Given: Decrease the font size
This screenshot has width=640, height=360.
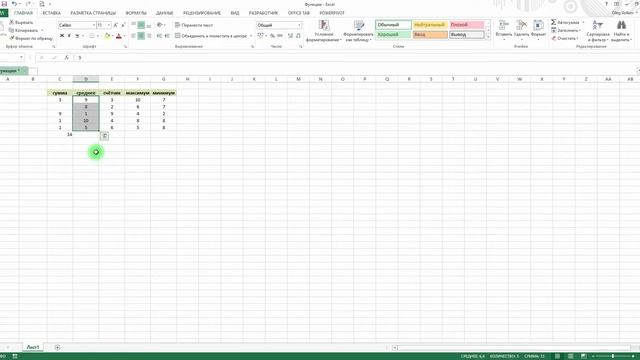Looking at the screenshot, I should (123, 25).
